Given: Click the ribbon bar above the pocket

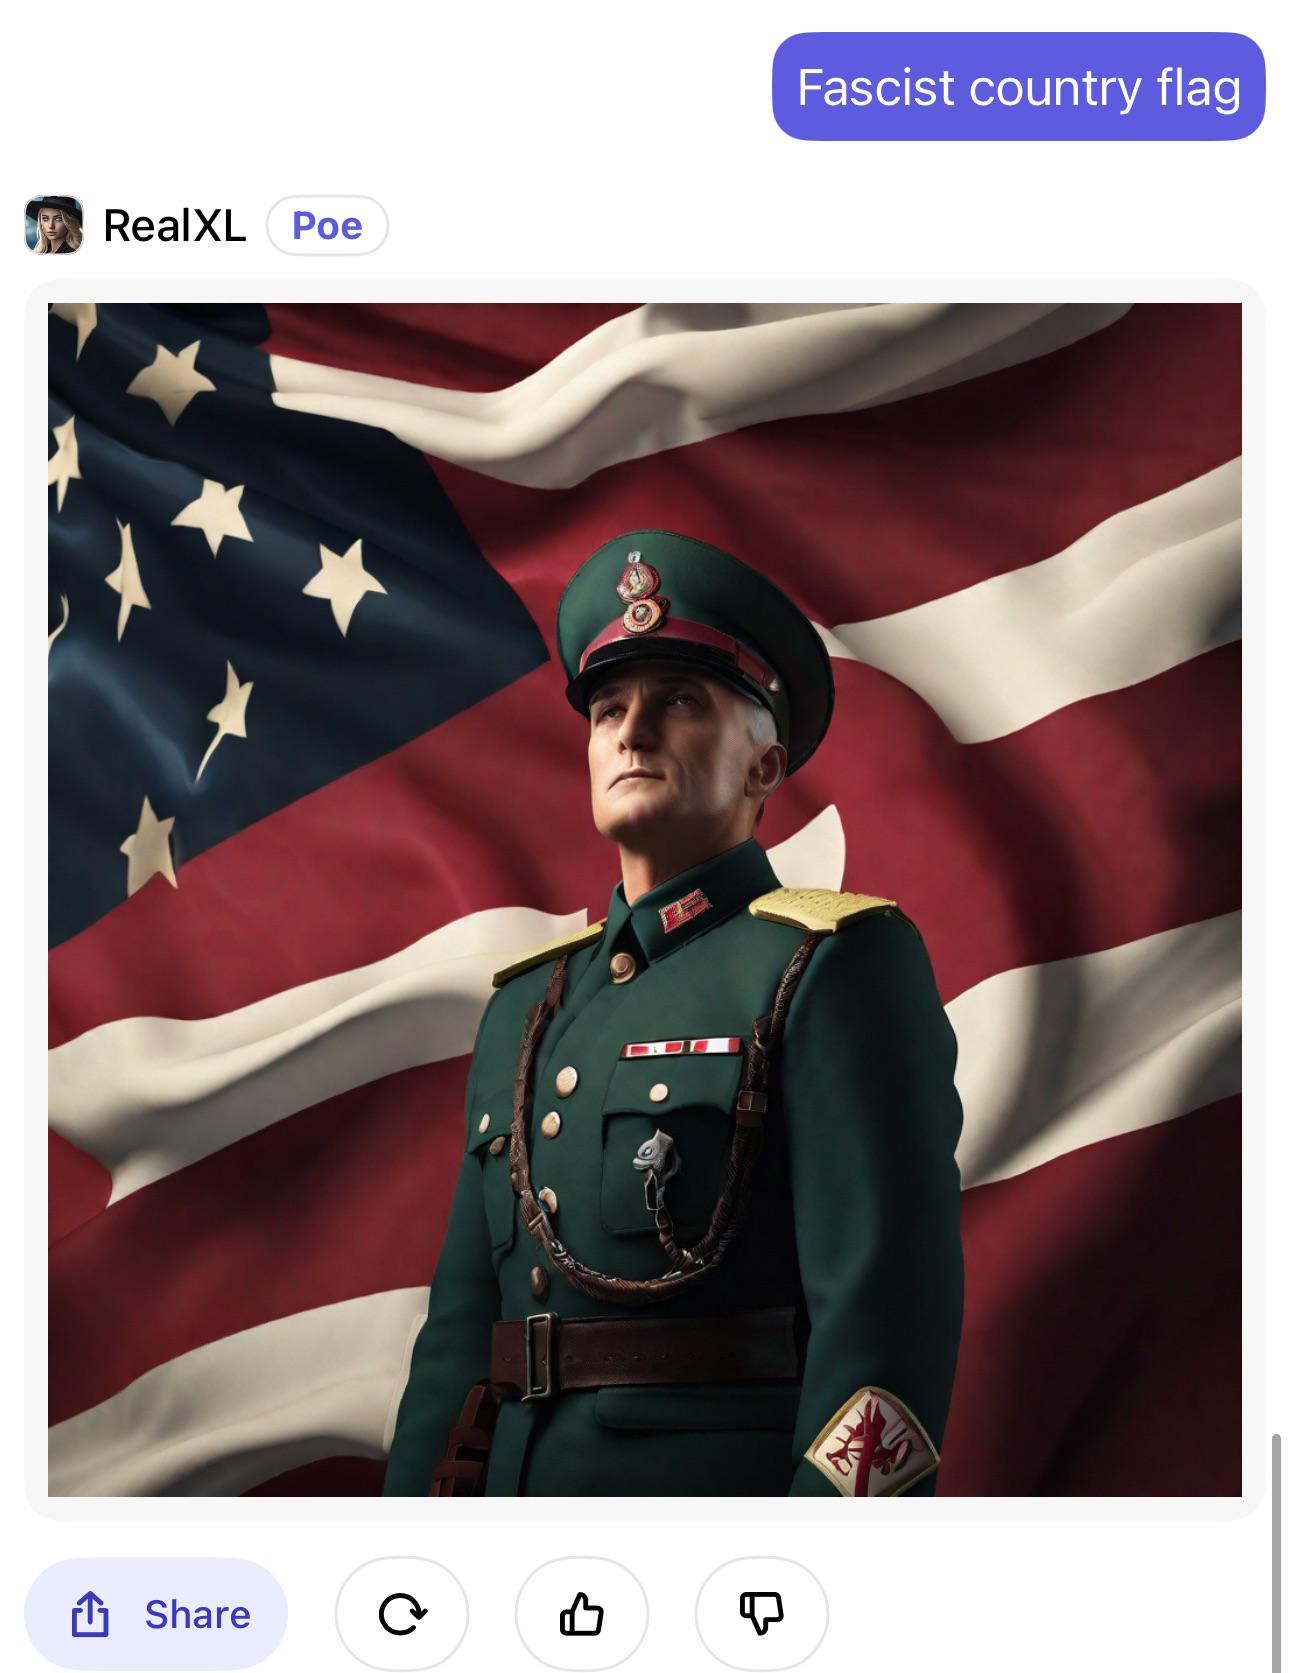Looking at the screenshot, I should coord(681,1047).
